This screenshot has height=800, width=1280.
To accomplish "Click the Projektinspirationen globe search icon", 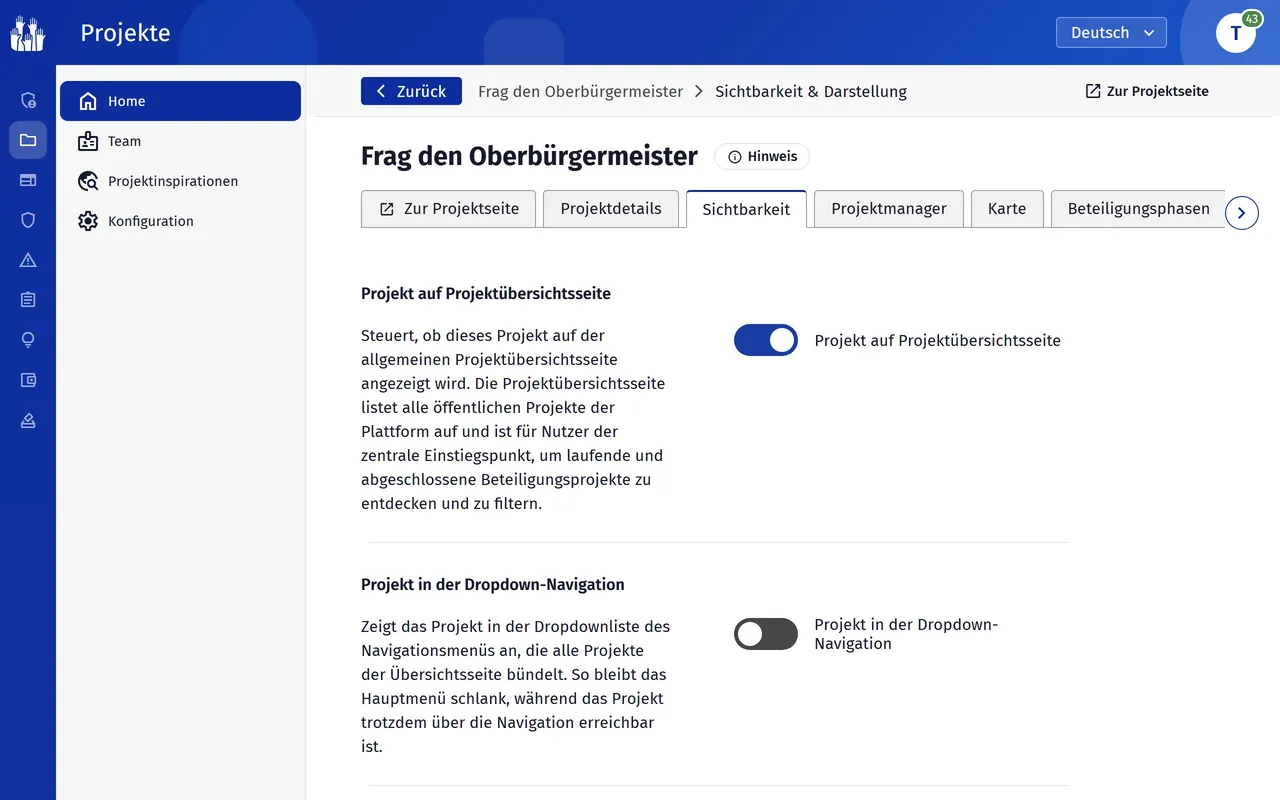I will pos(88,181).
